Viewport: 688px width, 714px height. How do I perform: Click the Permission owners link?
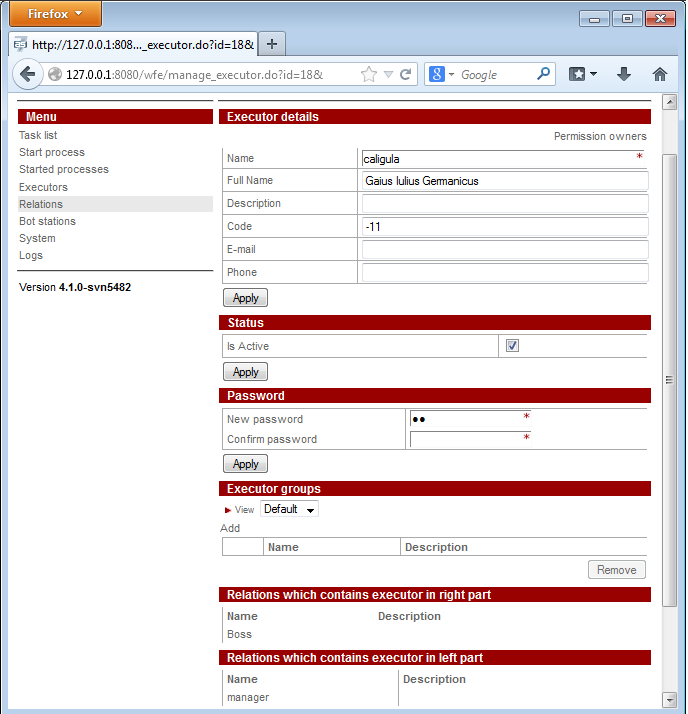600,136
